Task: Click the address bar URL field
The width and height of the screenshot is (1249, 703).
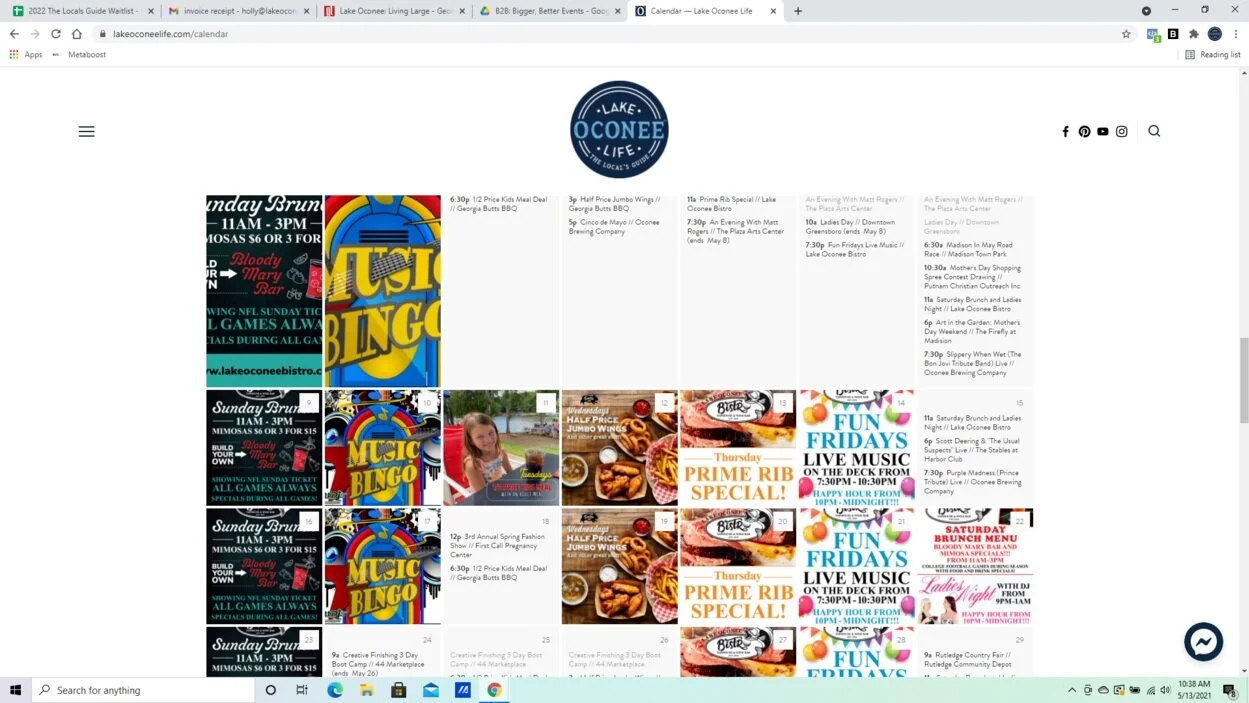Action: click(600, 33)
